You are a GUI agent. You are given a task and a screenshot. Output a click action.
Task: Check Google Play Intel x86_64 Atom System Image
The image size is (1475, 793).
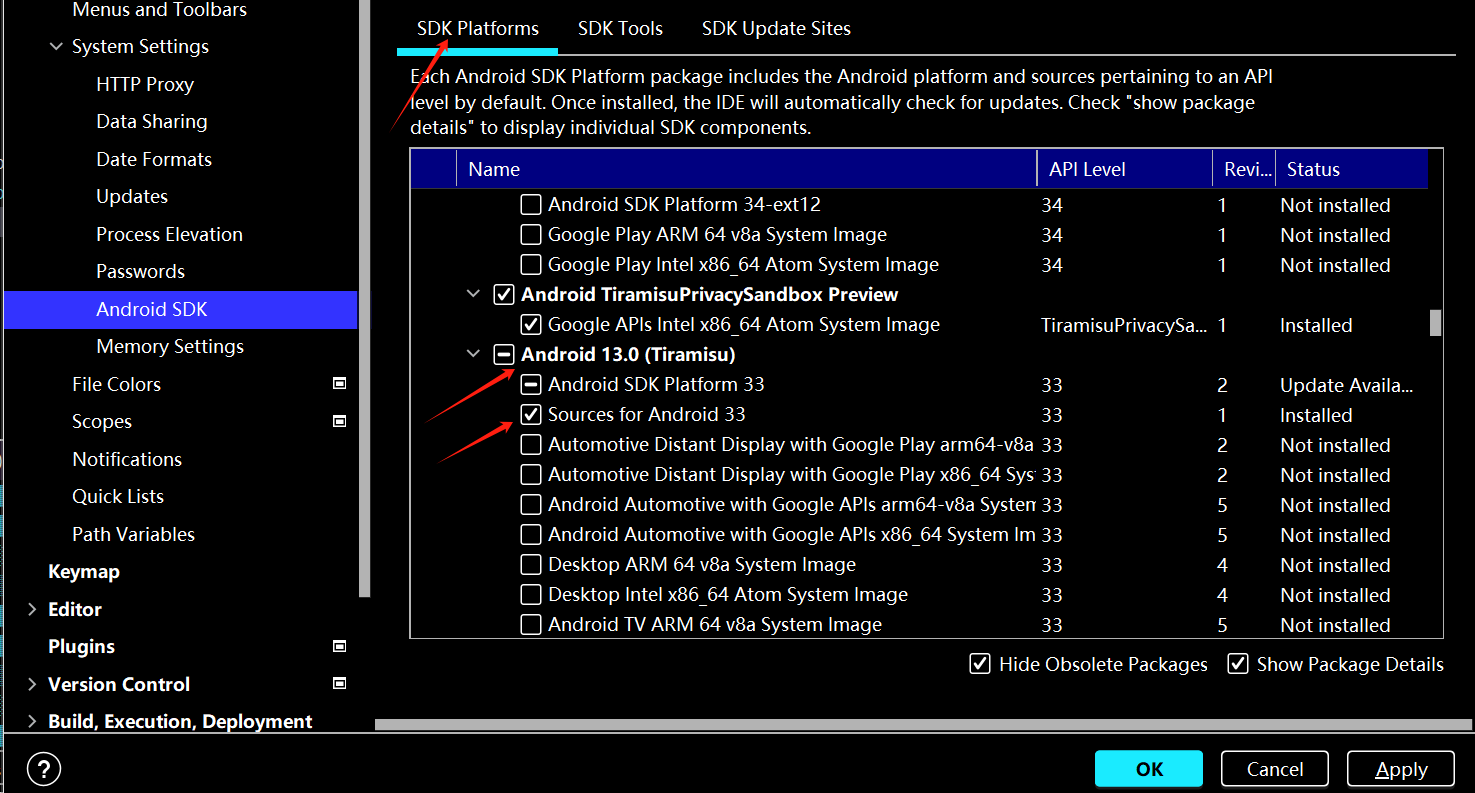point(531,265)
